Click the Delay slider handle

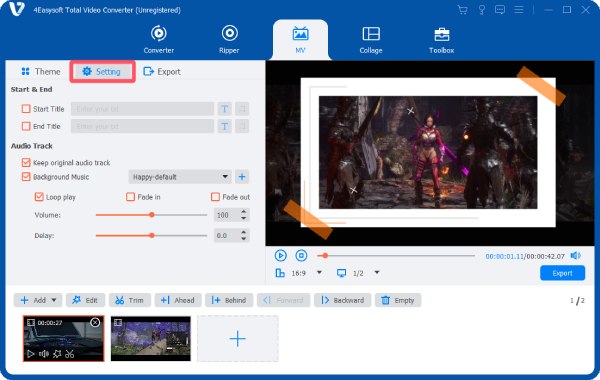(152, 235)
